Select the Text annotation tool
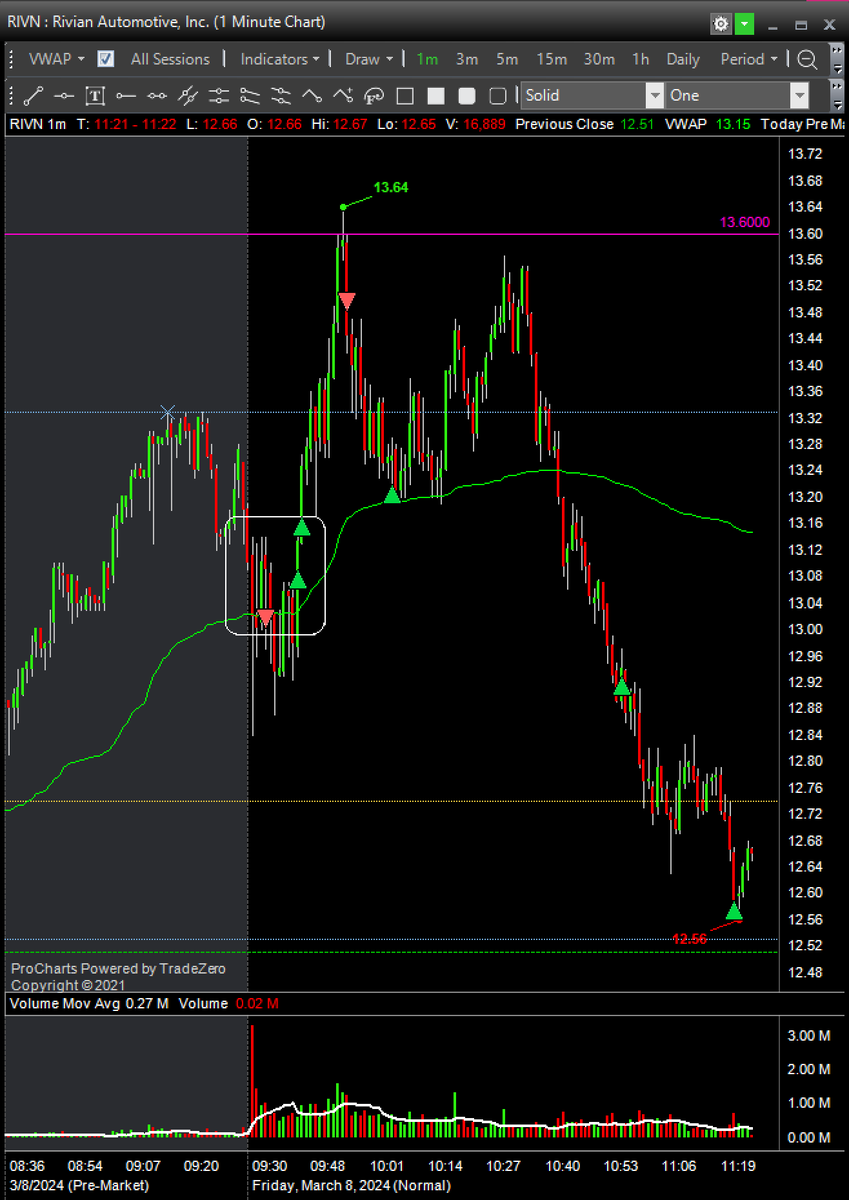The width and height of the screenshot is (849, 1200). tap(95, 95)
